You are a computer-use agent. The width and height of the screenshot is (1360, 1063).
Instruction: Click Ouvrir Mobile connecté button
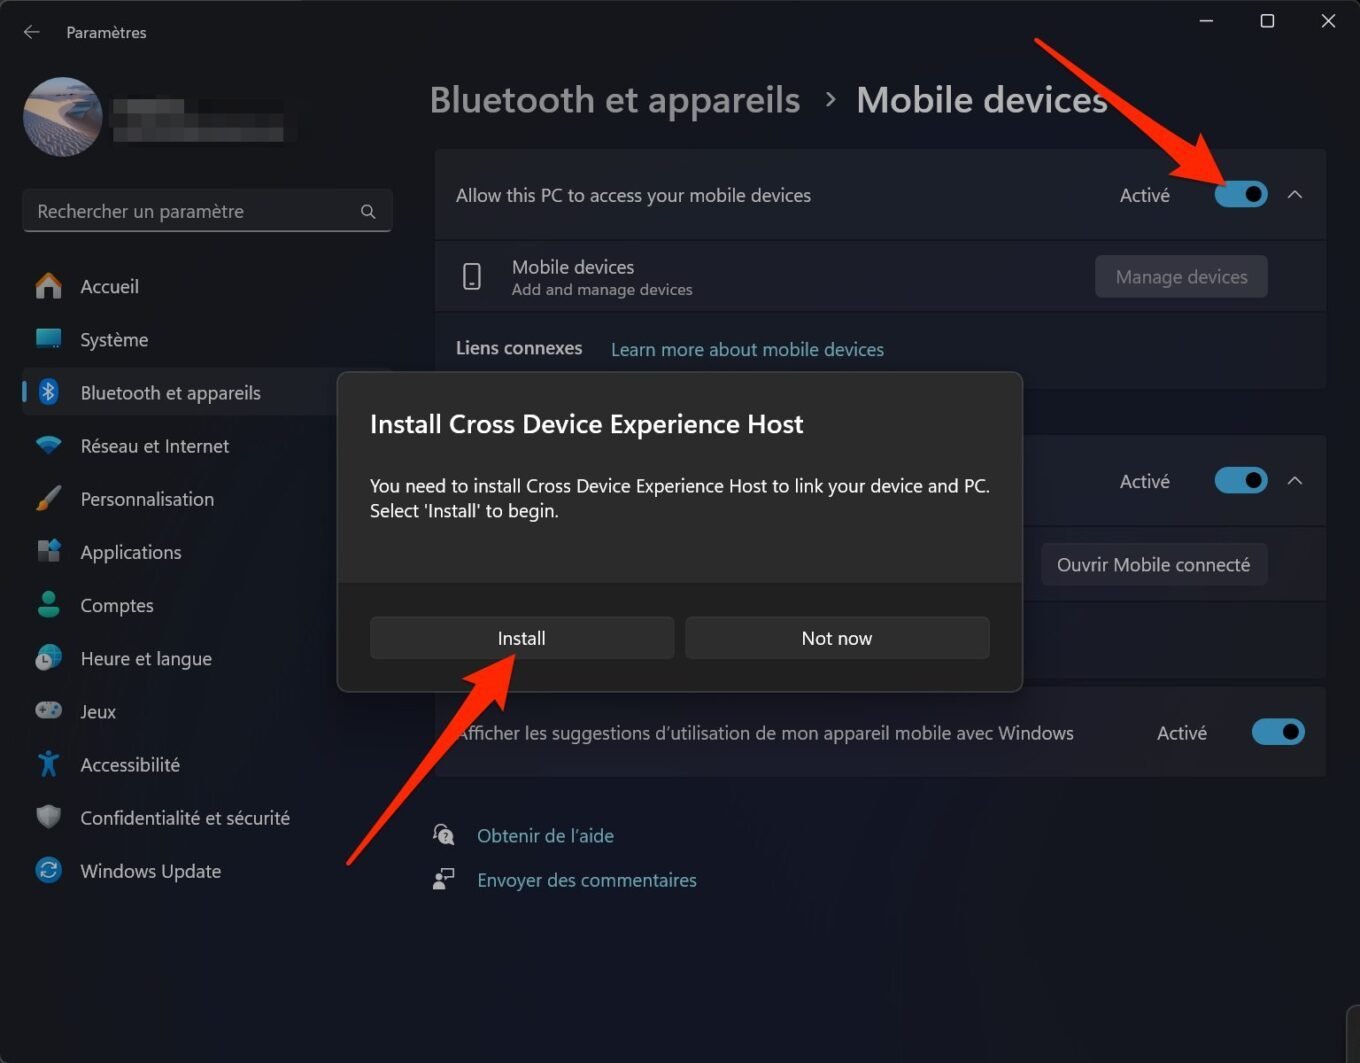[1153, 565]
